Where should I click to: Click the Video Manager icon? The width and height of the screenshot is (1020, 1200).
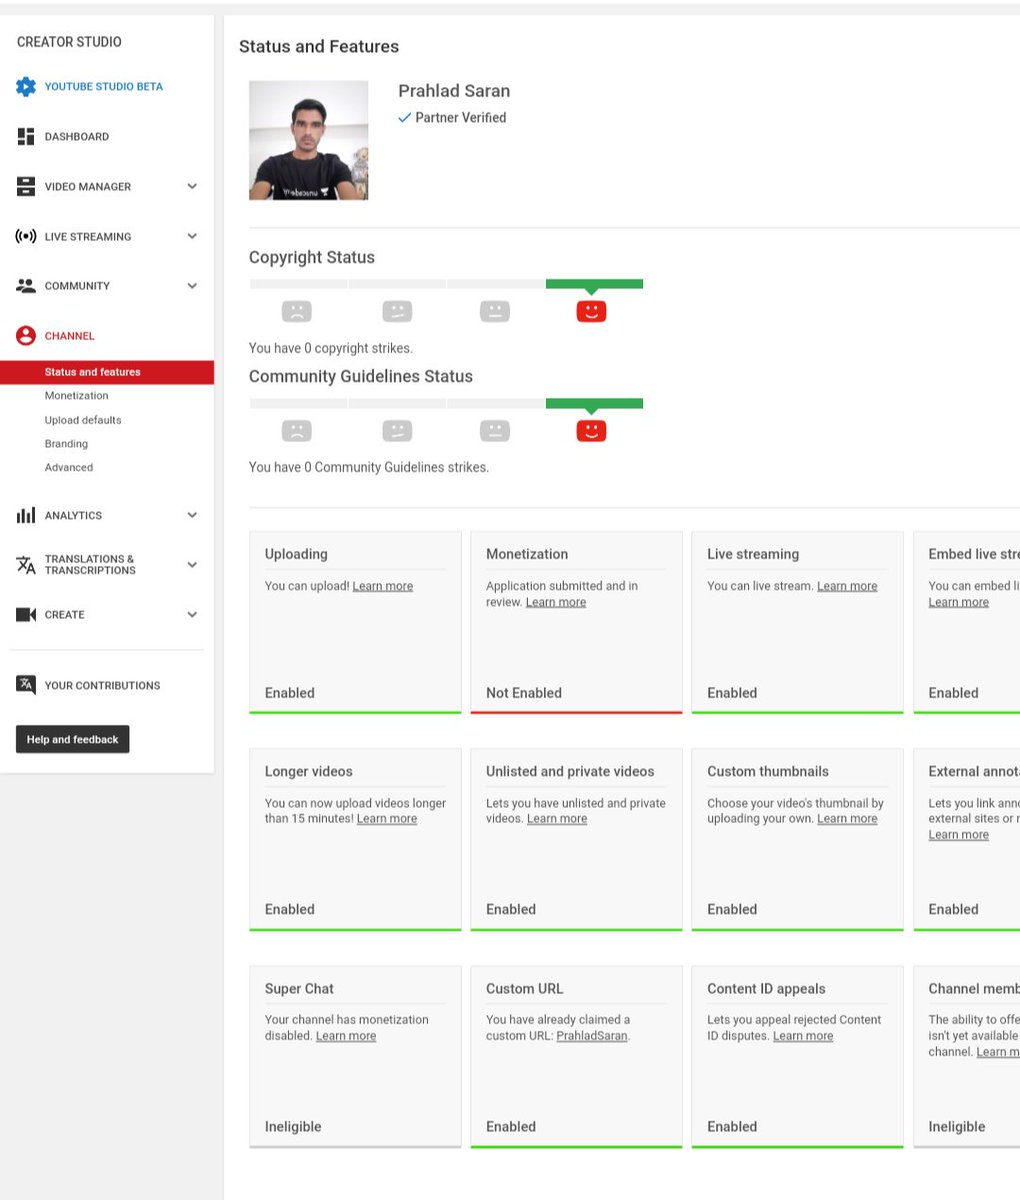[x=26, y=187]
